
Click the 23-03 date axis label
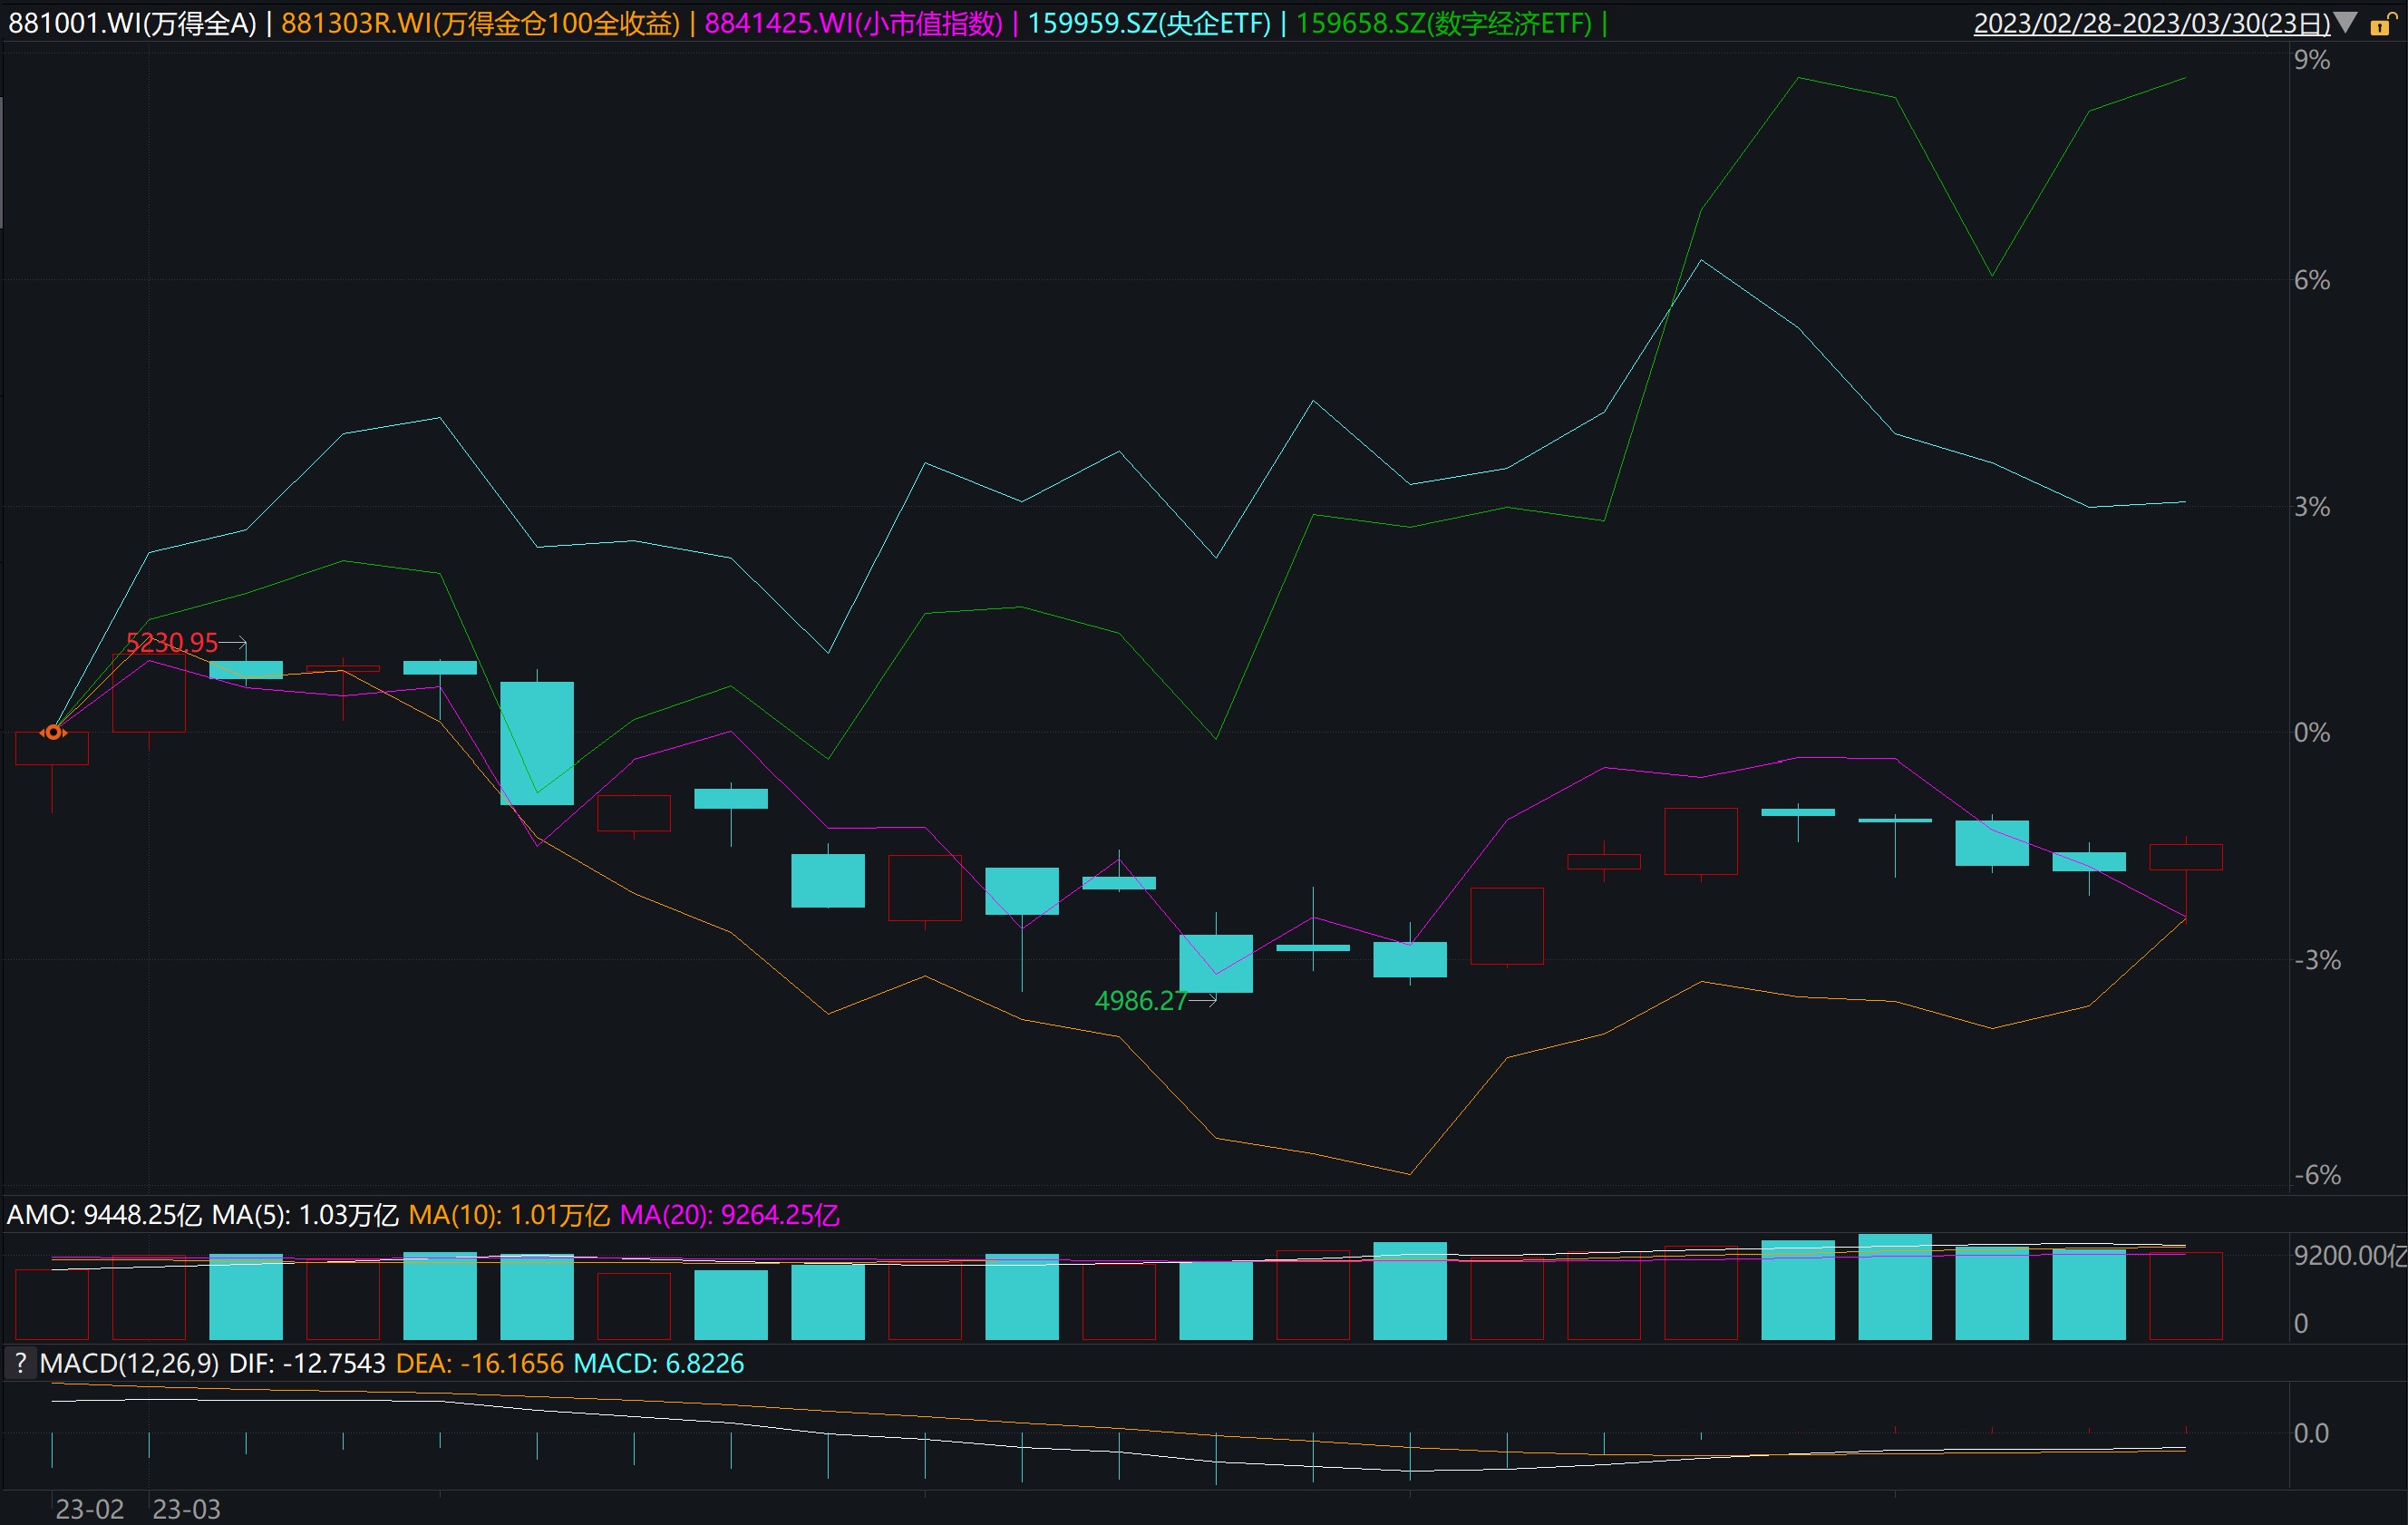tap(186, 1509)
